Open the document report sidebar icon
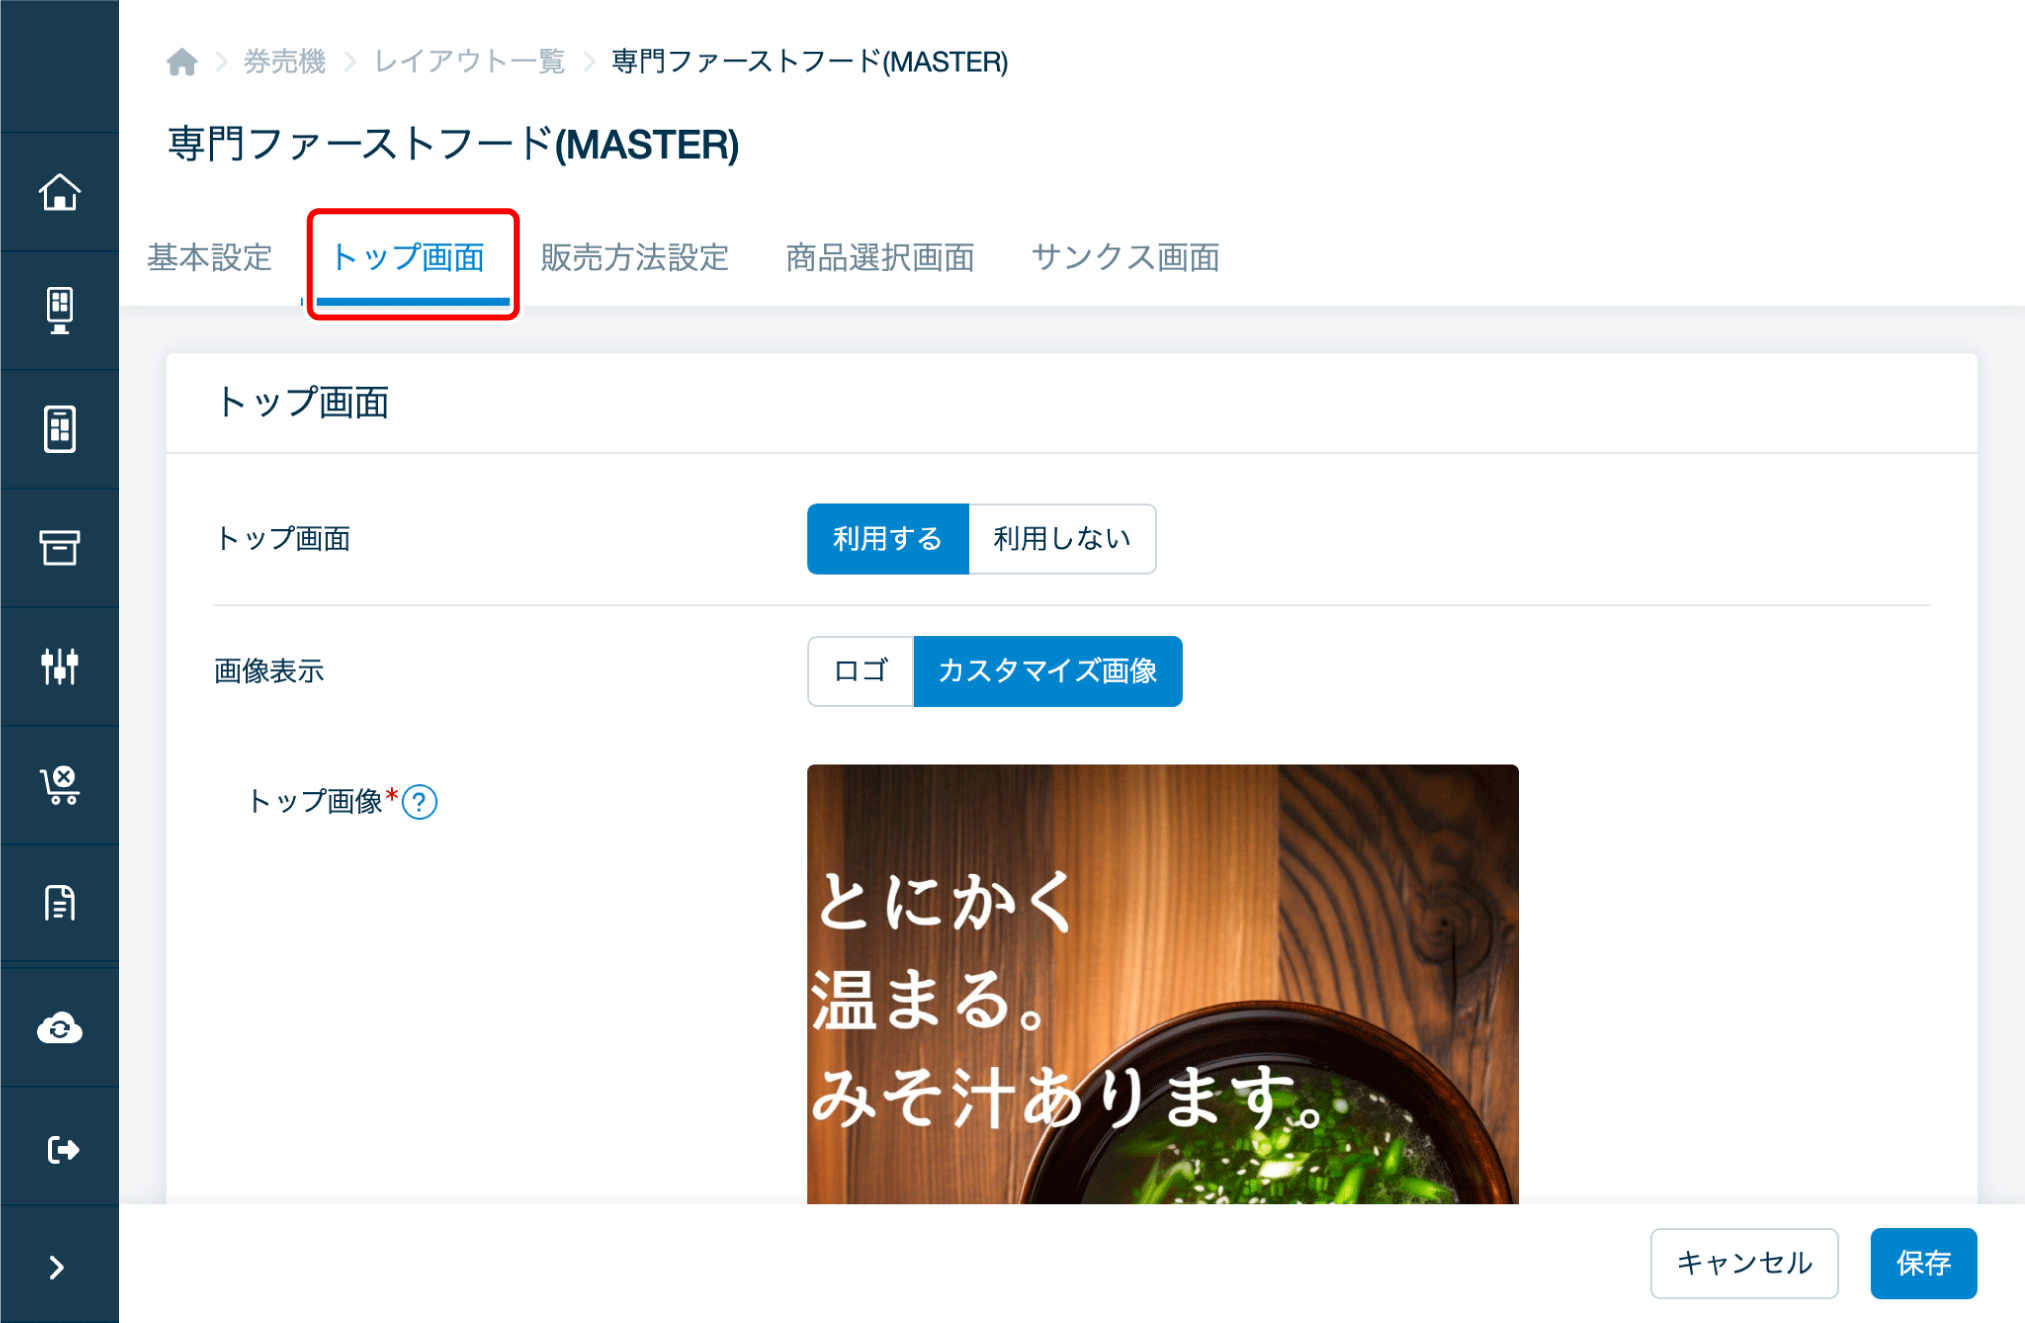Screen dimensions: 2025x1323 coord(60,903)
